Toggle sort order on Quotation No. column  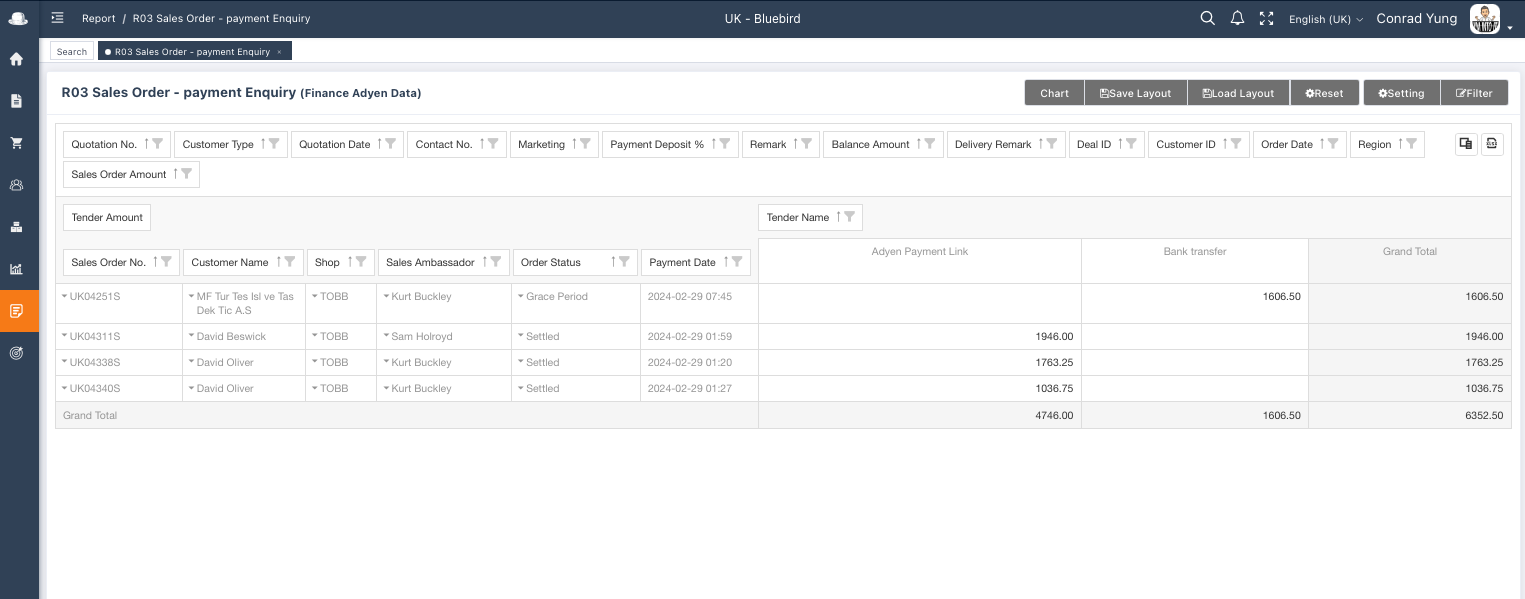(148, 143)
